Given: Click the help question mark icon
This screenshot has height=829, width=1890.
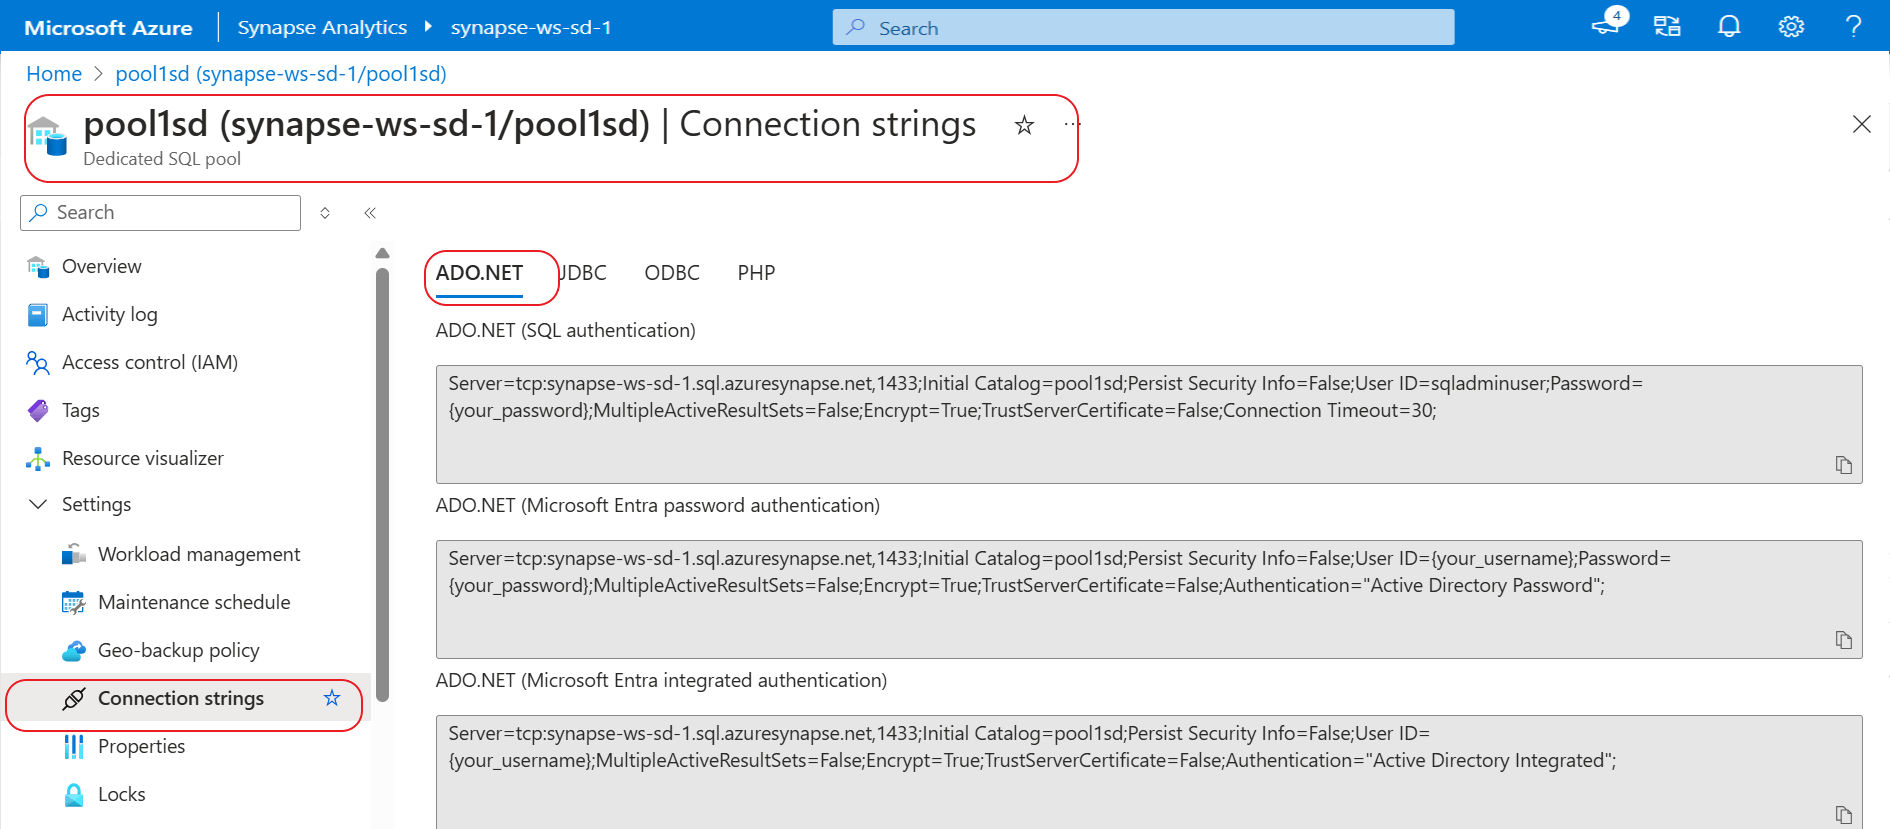Looking at the screenshot, I should [1853, 27].
